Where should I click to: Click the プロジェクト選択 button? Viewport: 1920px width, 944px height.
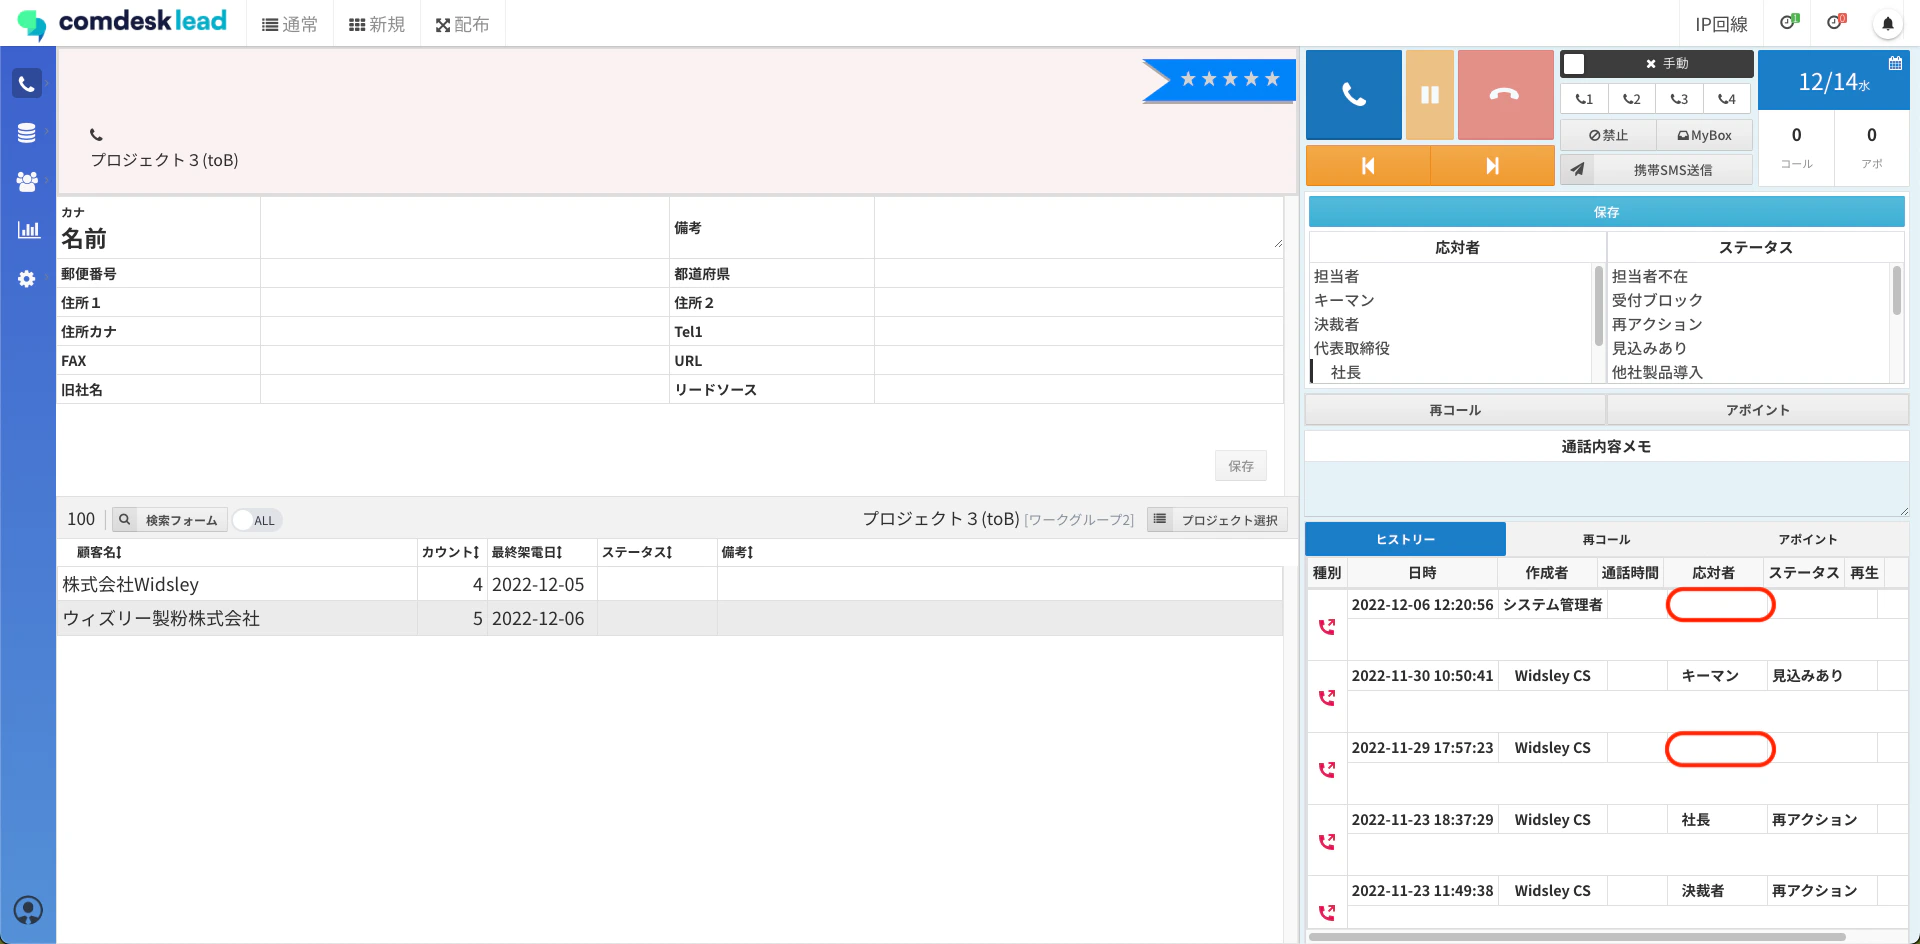pyautogui.click(x=1217, y=520)
